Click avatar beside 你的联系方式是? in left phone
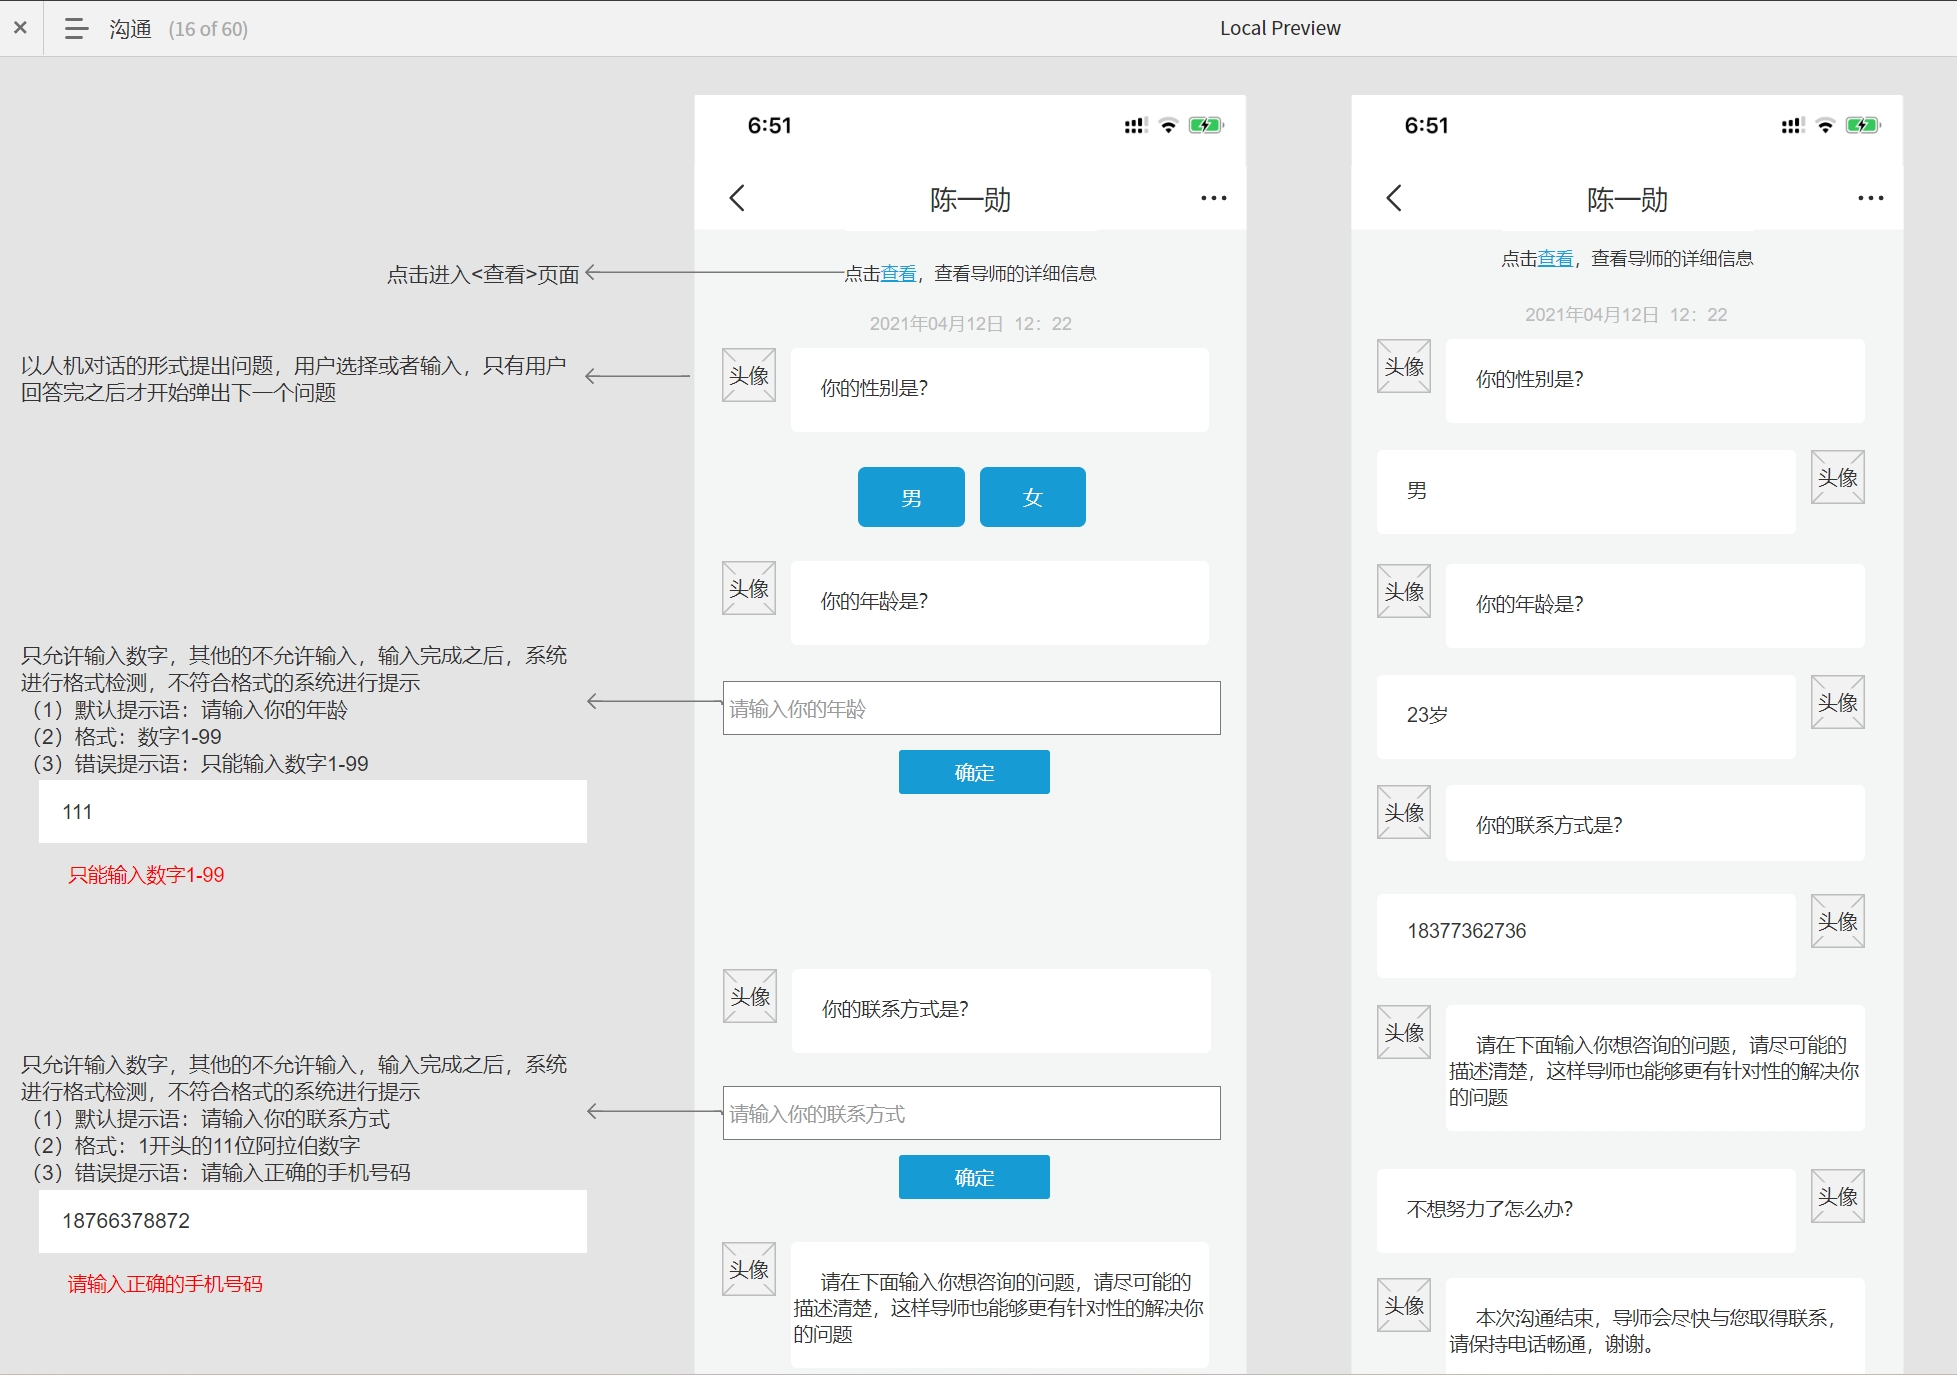Image resolution: width=1957 pixels, height=1375 pixels. 750,996
